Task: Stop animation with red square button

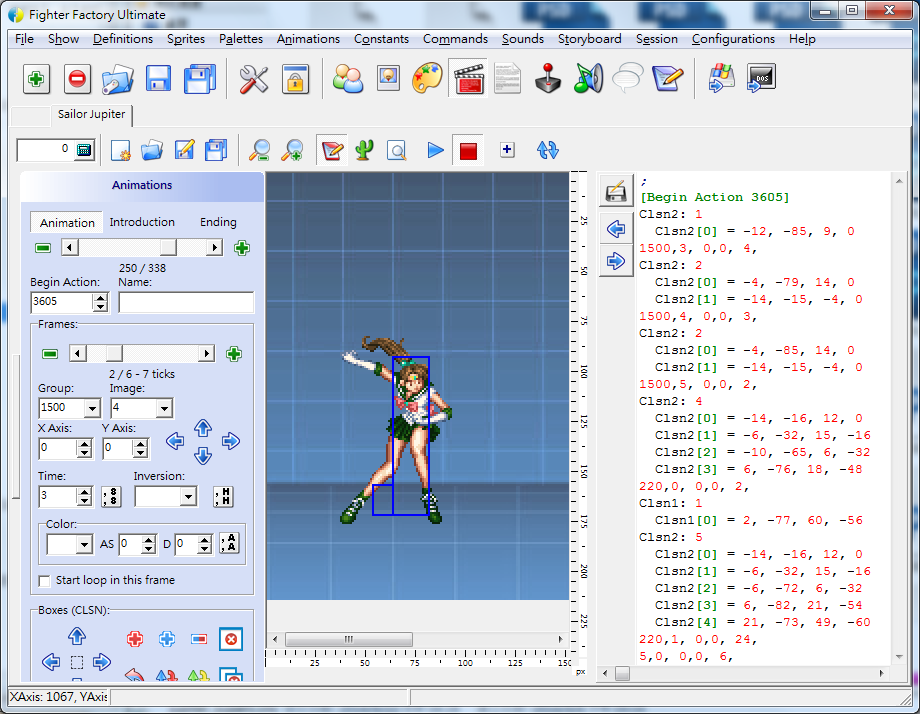Action: 468,151
